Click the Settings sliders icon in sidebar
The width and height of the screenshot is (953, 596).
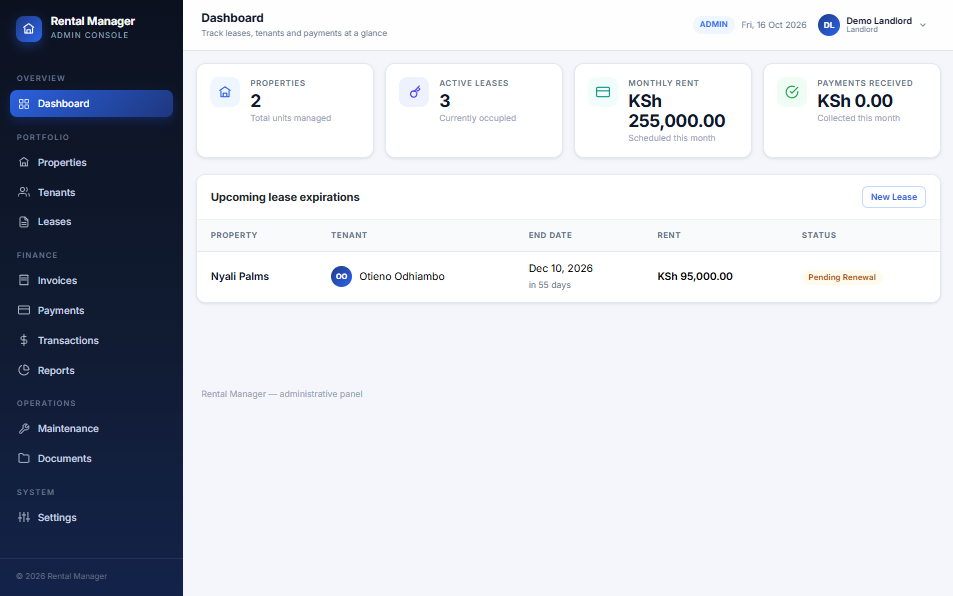pyautogui.click(x=24, y=517)
